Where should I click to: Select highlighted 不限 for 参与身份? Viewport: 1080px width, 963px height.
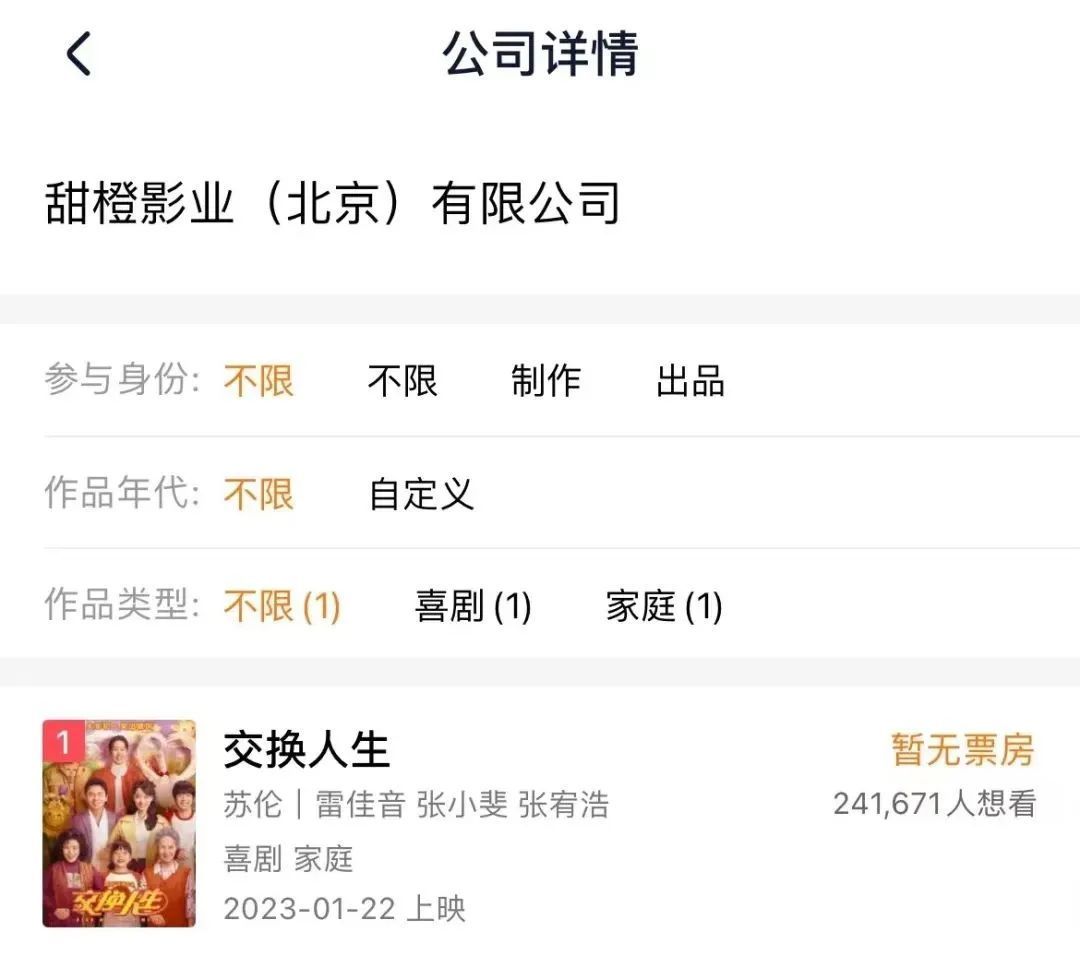(259, 380)
